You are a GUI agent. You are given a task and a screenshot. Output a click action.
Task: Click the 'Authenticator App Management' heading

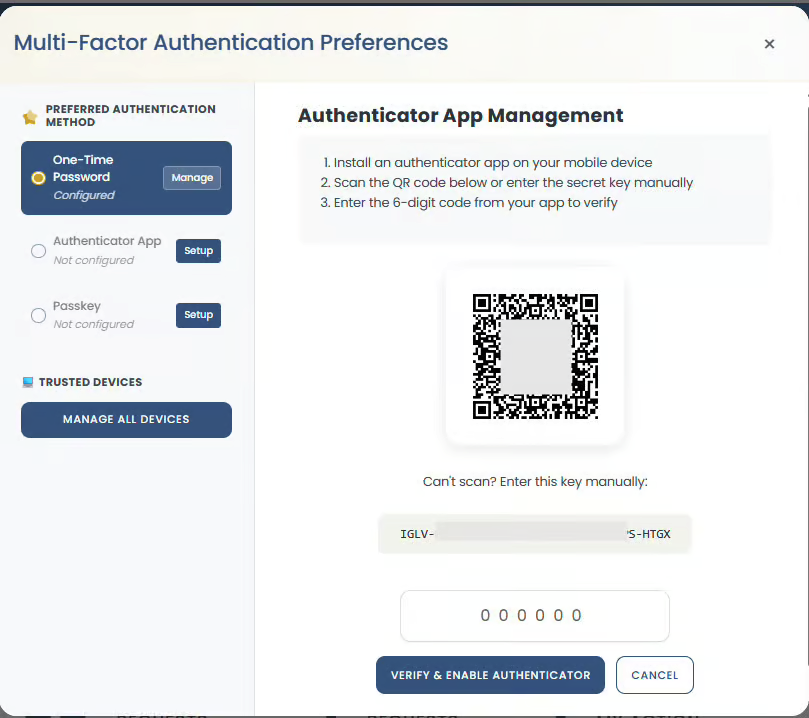[x=460, y=116]
